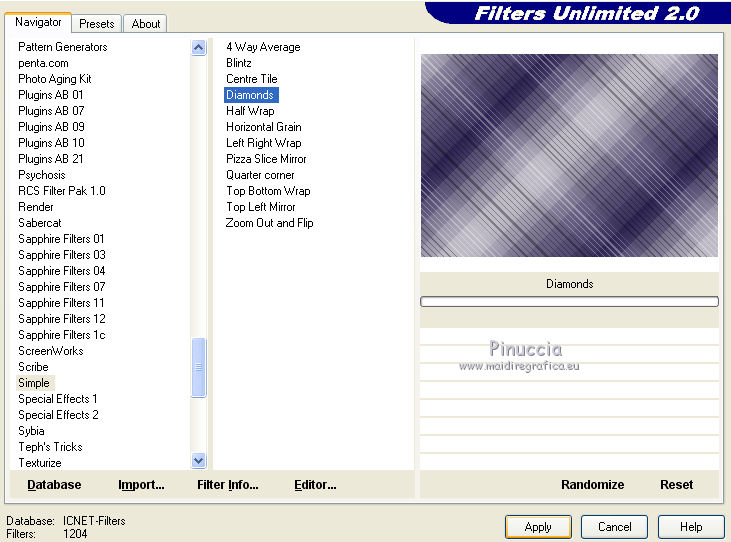Choose the Pizza Slice Mirror filter

pos(266,159)
